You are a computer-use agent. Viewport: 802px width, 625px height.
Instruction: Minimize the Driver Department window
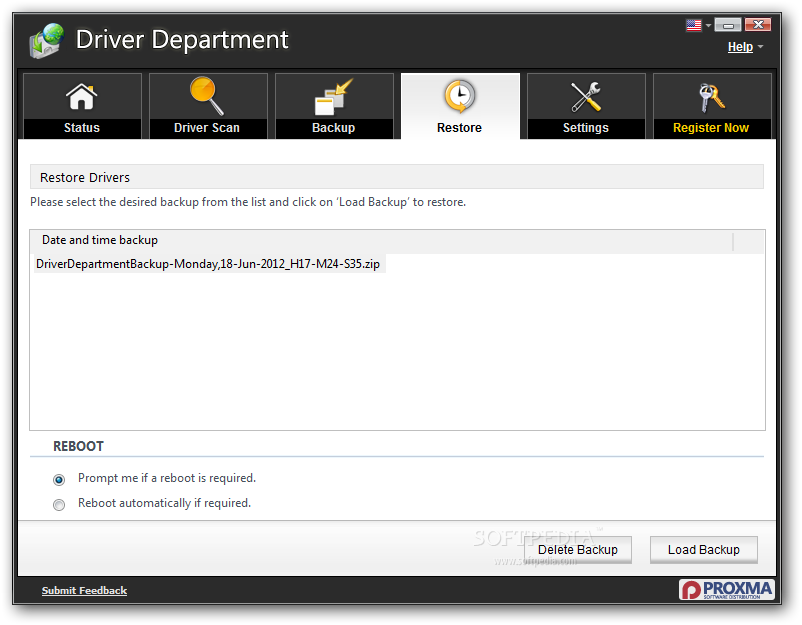pos(728,25)
